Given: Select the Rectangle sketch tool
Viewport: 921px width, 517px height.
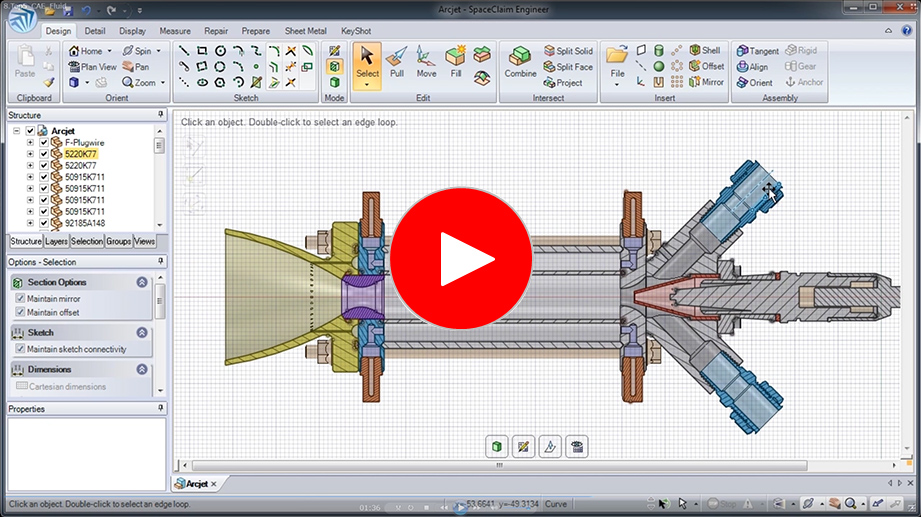Looking at the screenshot, I should click(202, 51).
